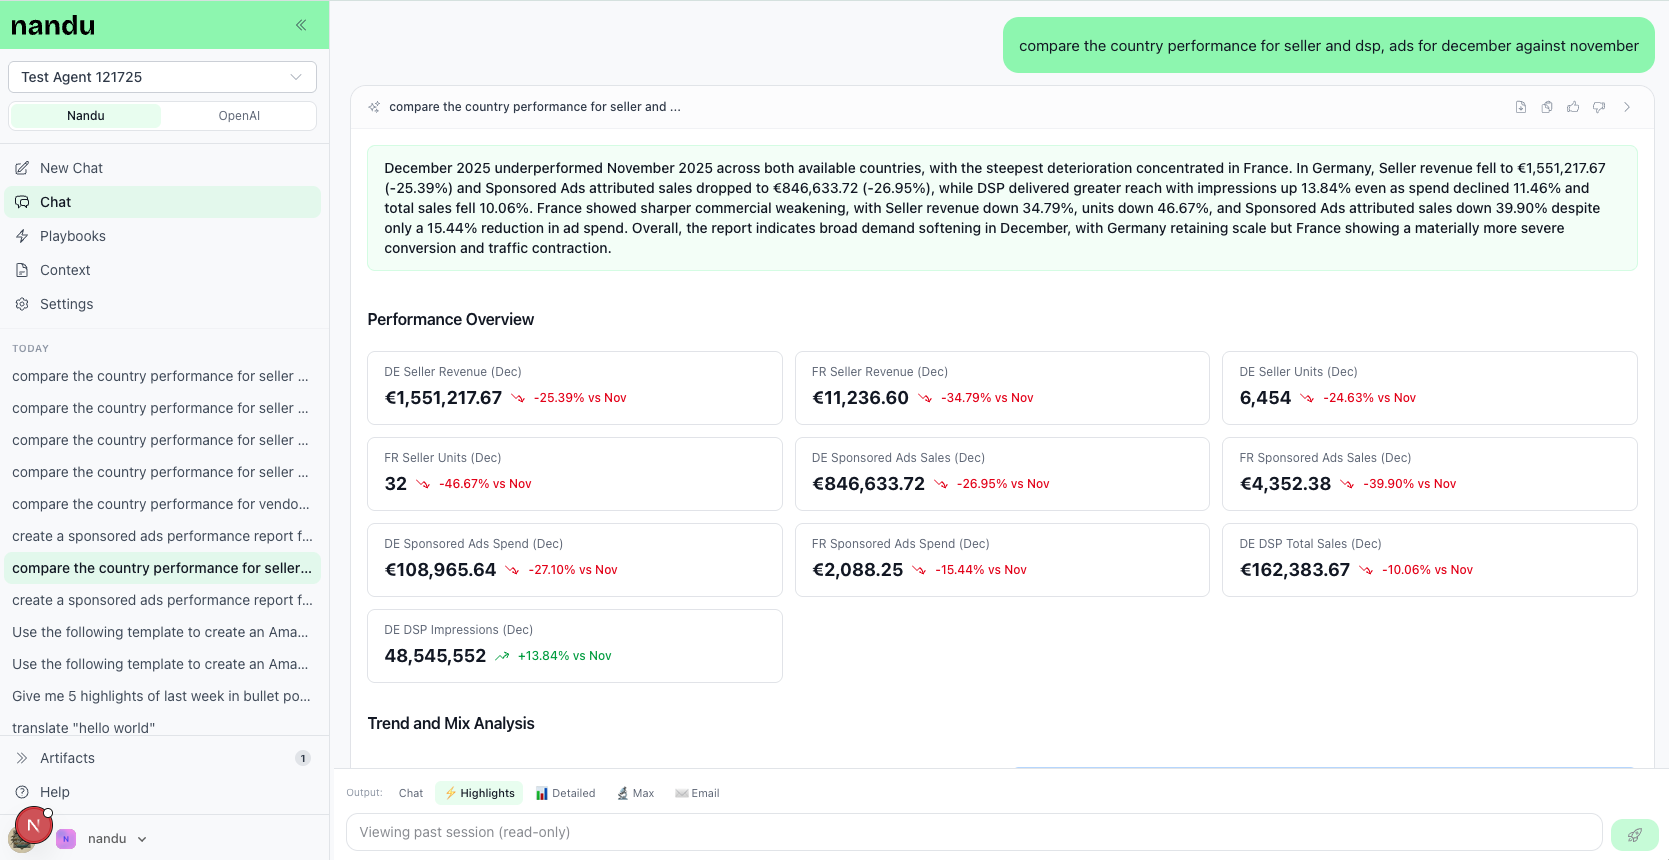Image resolution: width=1669 pixels, height=860 pixels.
Task: Copy the response using the copy icon
Action: (x=1547, y=107)
